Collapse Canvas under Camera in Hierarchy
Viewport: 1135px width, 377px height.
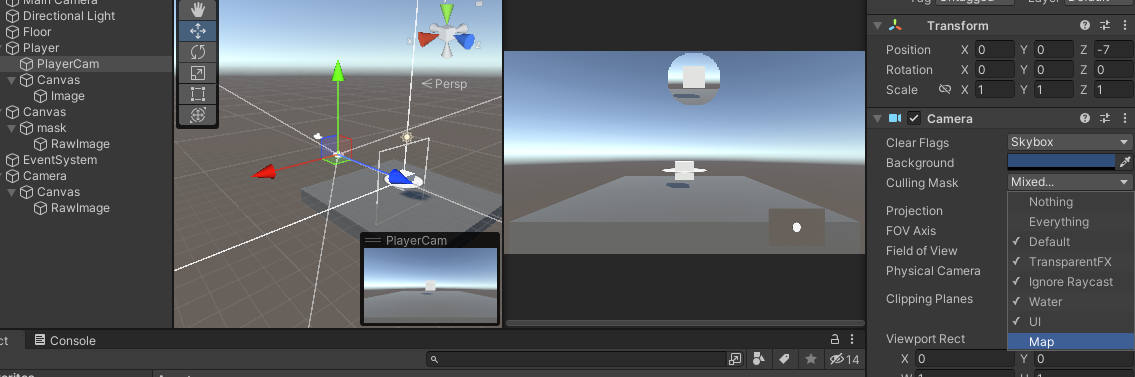pos(11,192)
